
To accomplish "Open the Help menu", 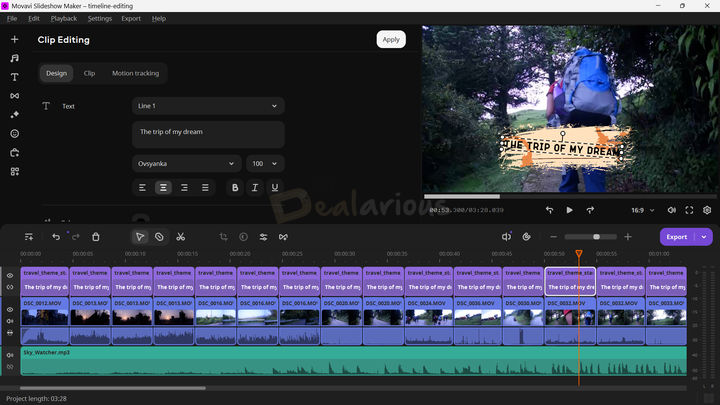I will click(x=159, y=18).
